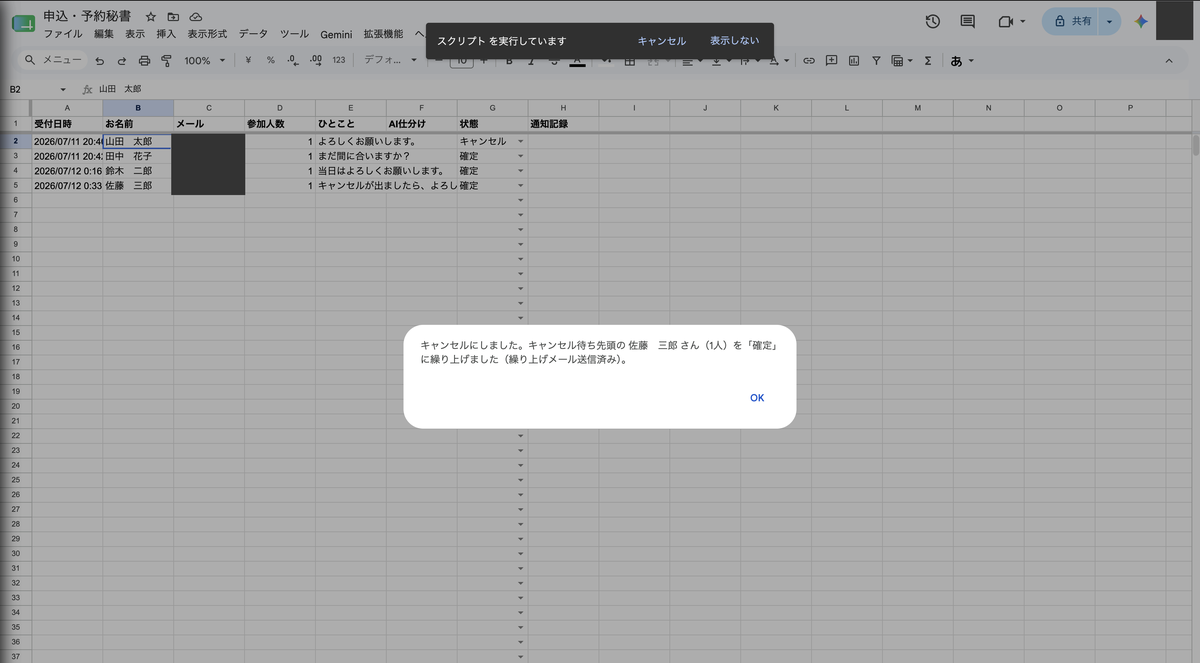Click decrease decimal places icon

click(292, 61)
